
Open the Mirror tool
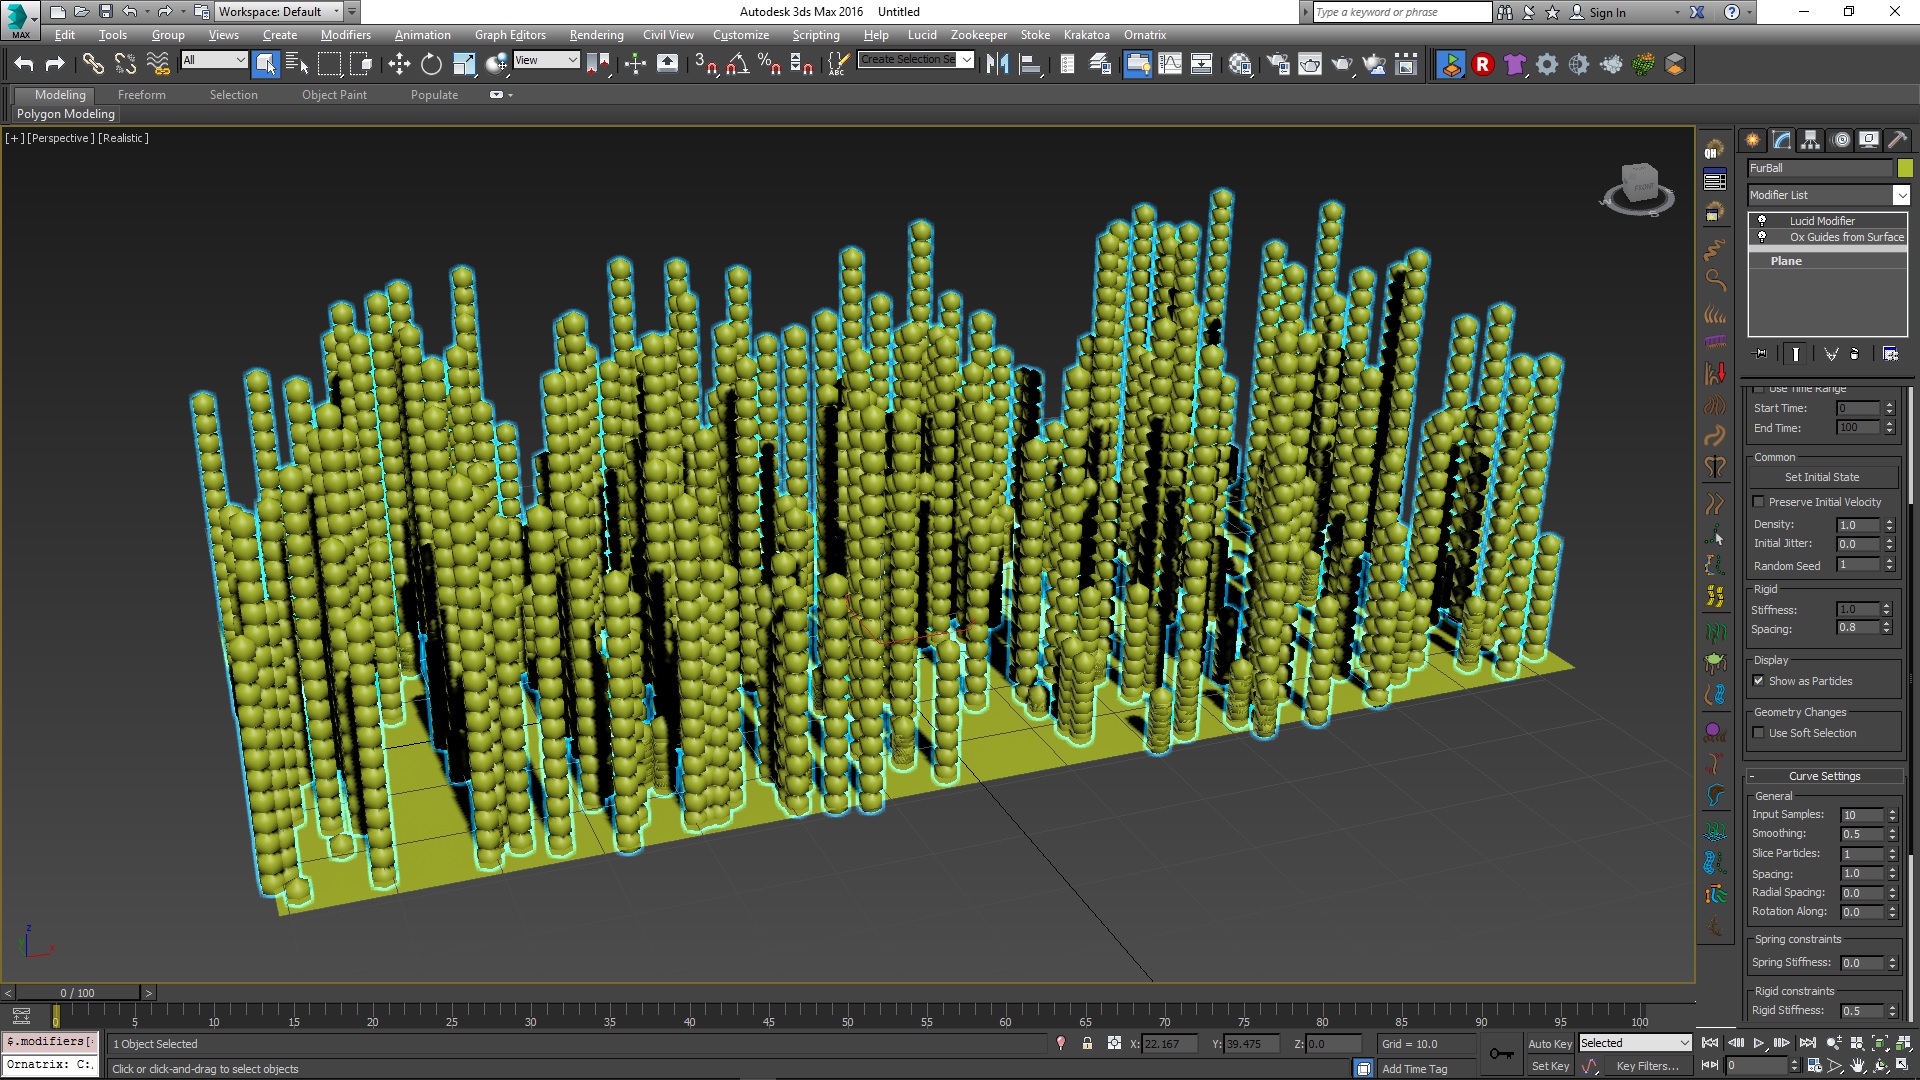997,64
